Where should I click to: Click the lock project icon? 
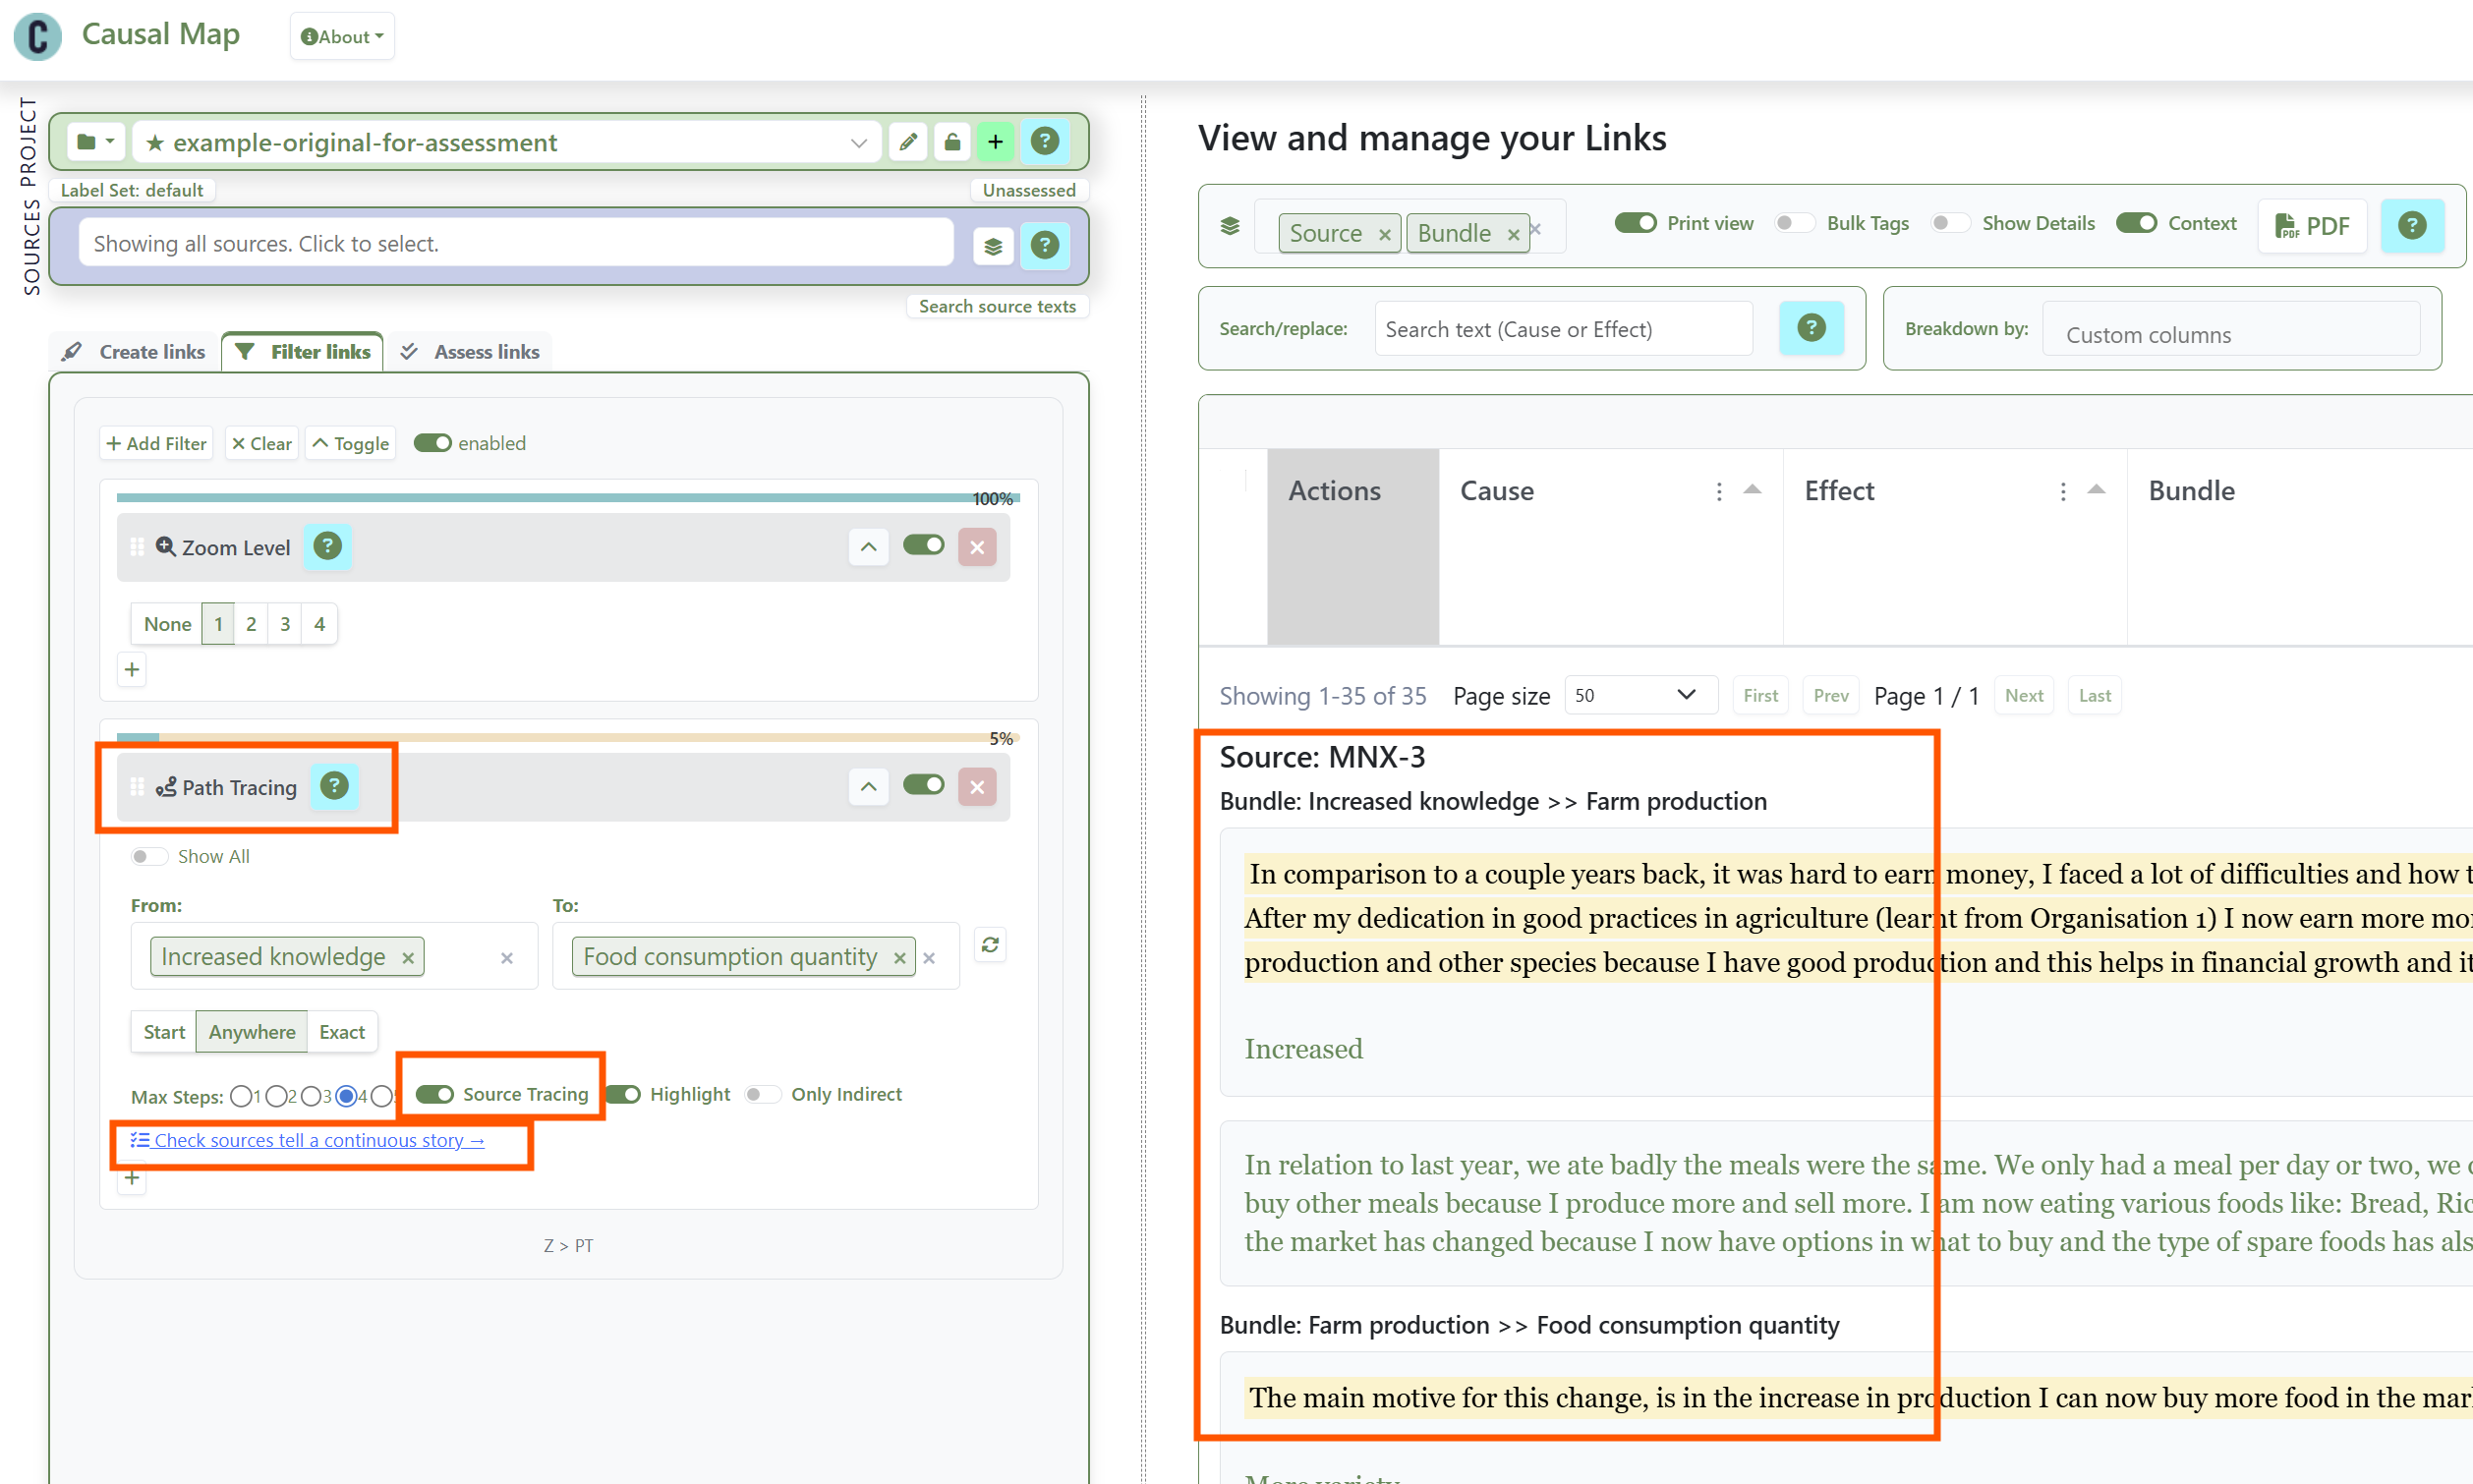point(952,142)
